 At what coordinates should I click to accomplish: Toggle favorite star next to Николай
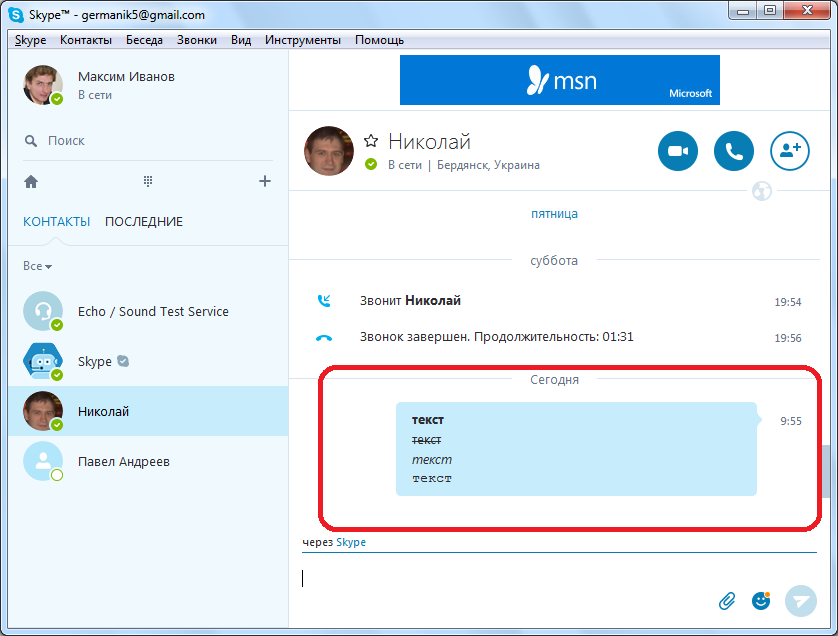[371, 141]
